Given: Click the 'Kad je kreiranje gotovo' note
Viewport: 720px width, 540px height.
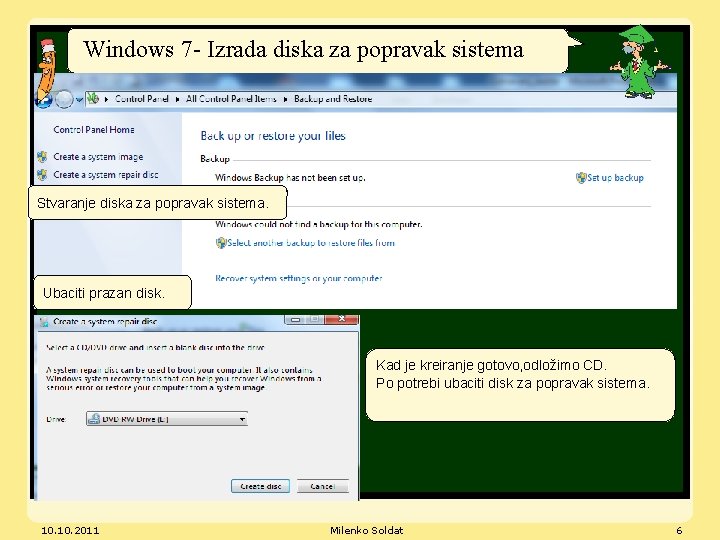Looking at the screenshot, I should [520, 385].
